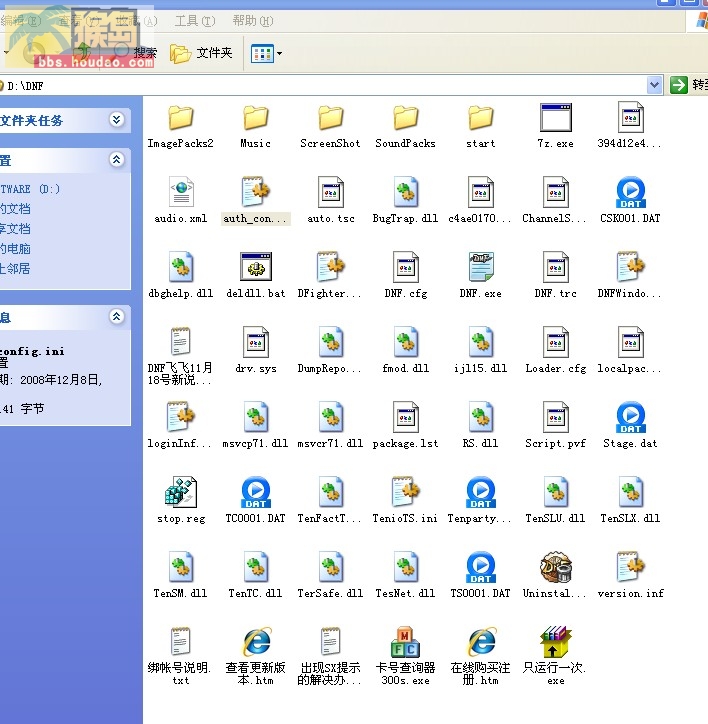Click the BugTrap.dll file
708x724 pixels.
coord(405,192)
